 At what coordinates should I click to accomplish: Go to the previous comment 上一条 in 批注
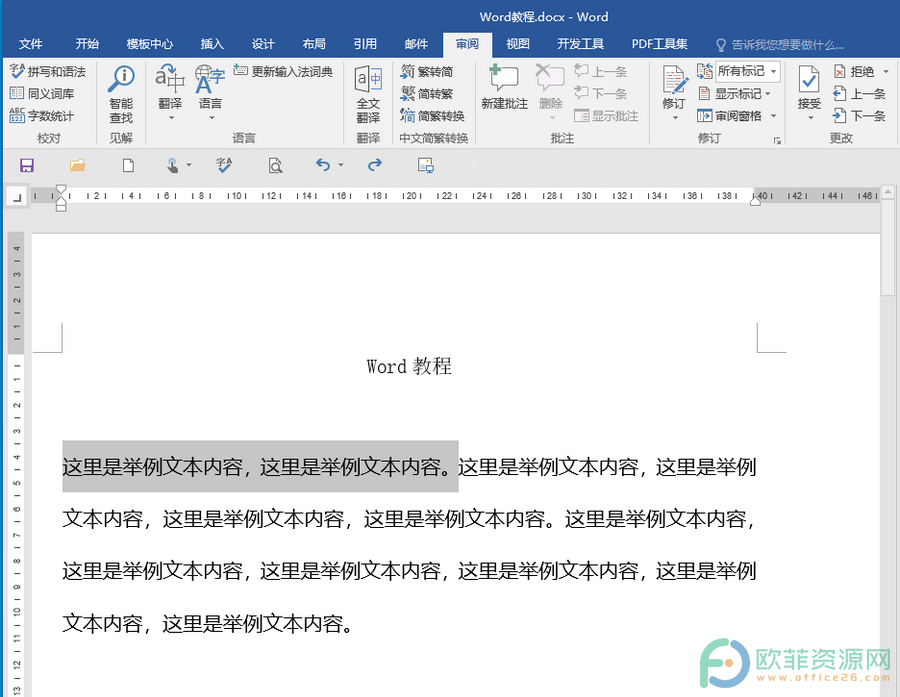coord(600,72)
